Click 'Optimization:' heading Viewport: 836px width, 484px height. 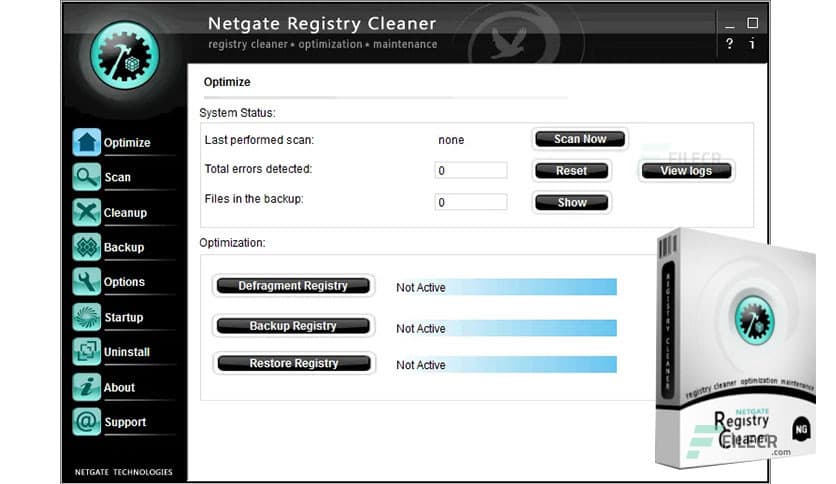tap(232, 243)
